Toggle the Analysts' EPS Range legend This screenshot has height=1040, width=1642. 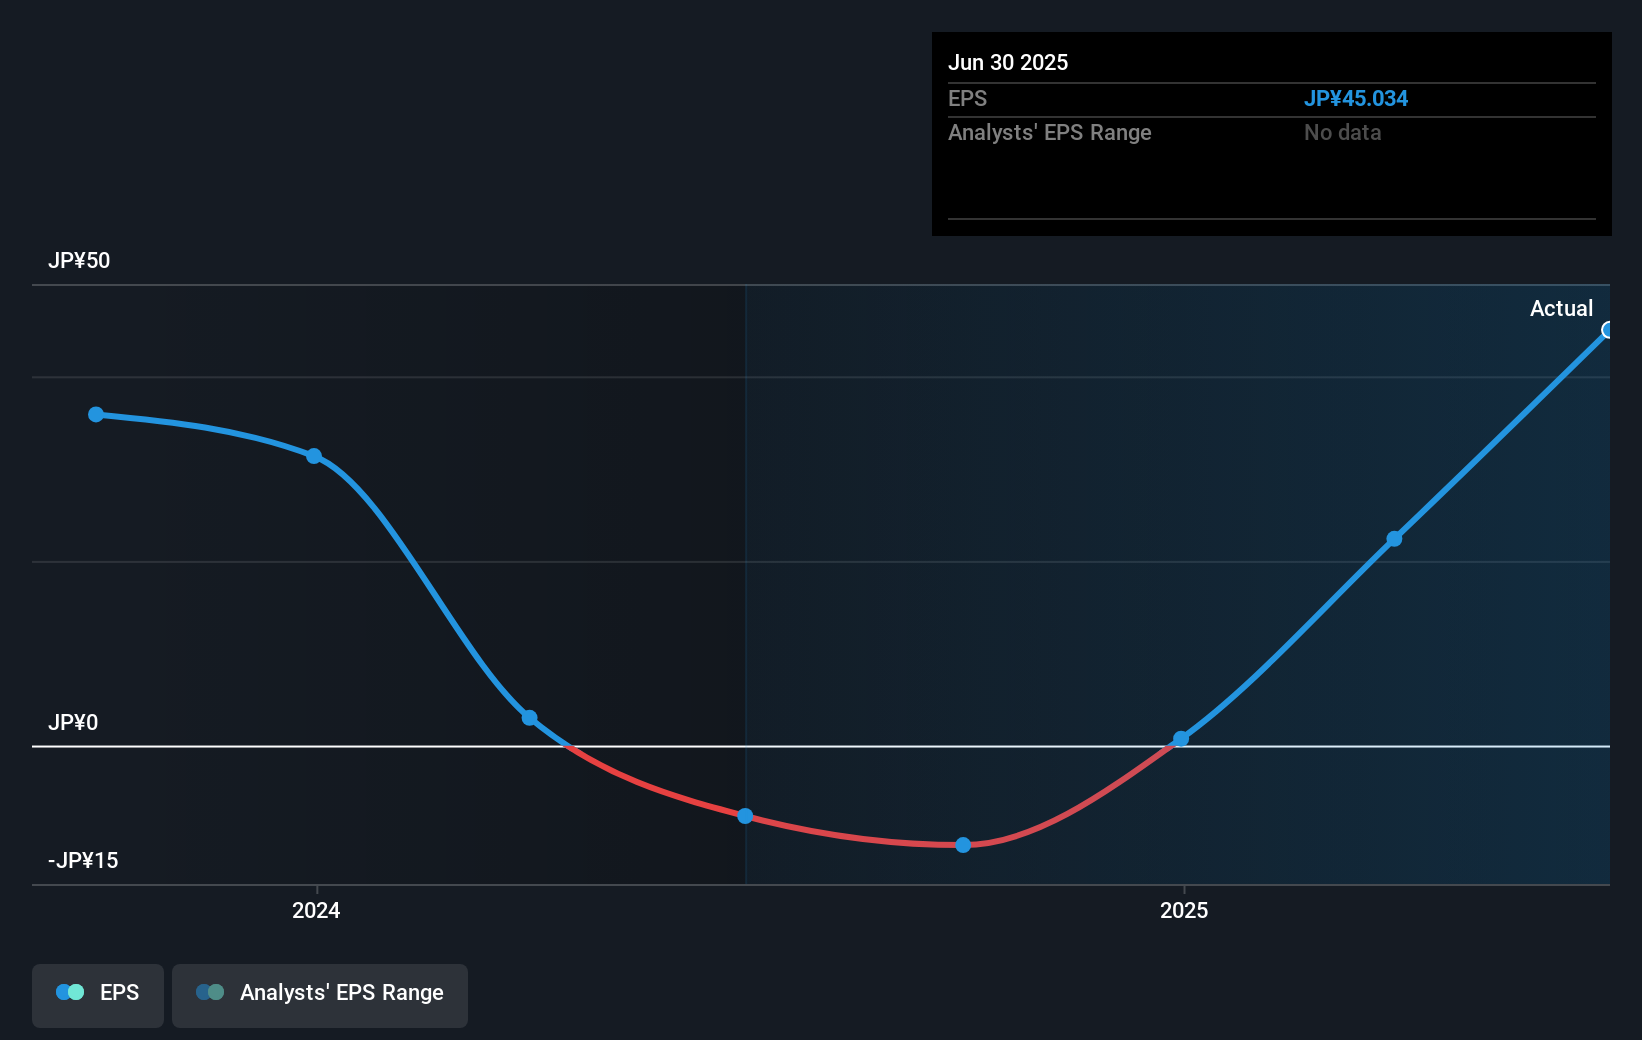pos(320,995)
